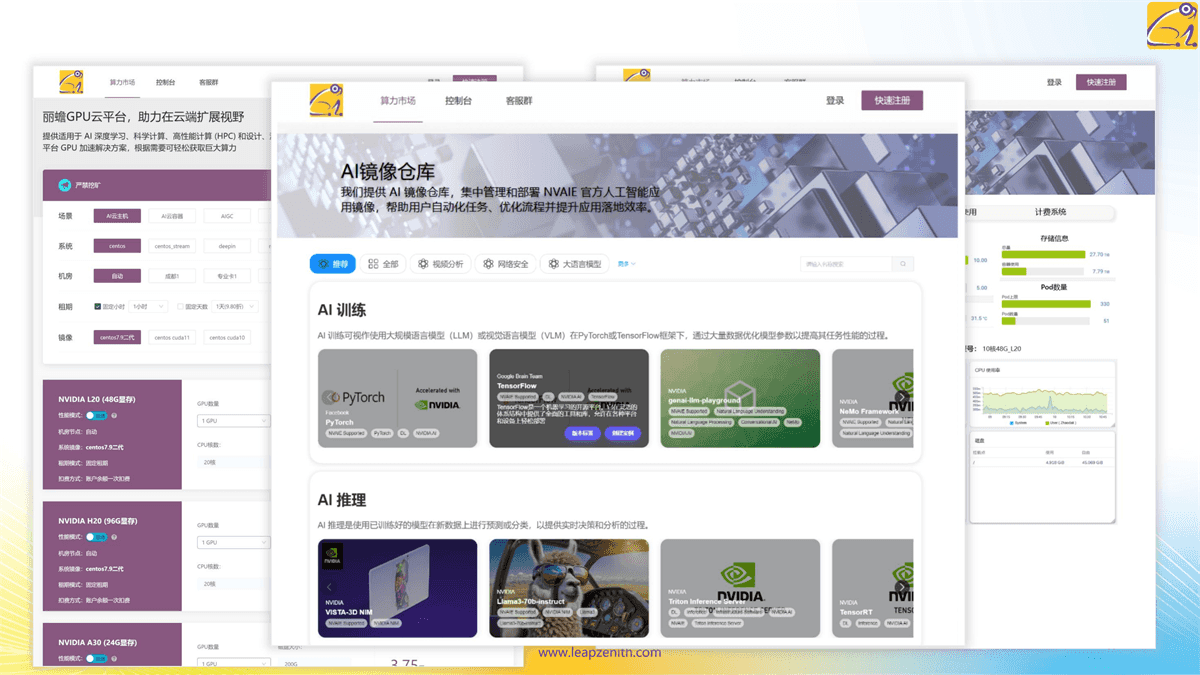The width and height of the screenshot is (1200, 675).
Task: Click 登录 link in front window
Action: point(835,100)
